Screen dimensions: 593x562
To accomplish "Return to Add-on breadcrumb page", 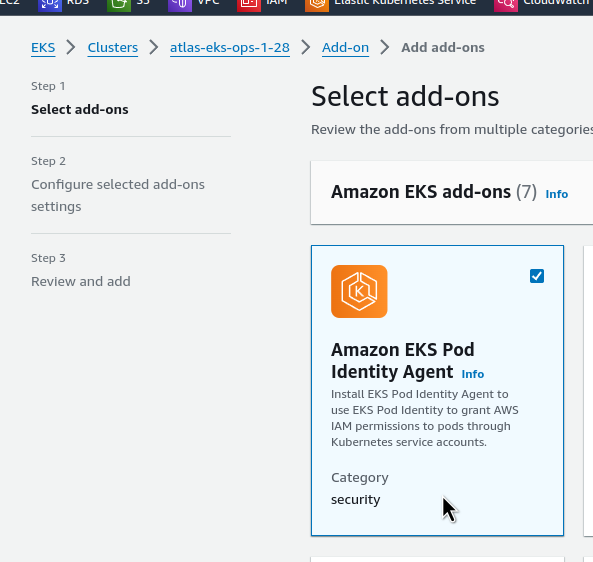I will click(345, 48).
